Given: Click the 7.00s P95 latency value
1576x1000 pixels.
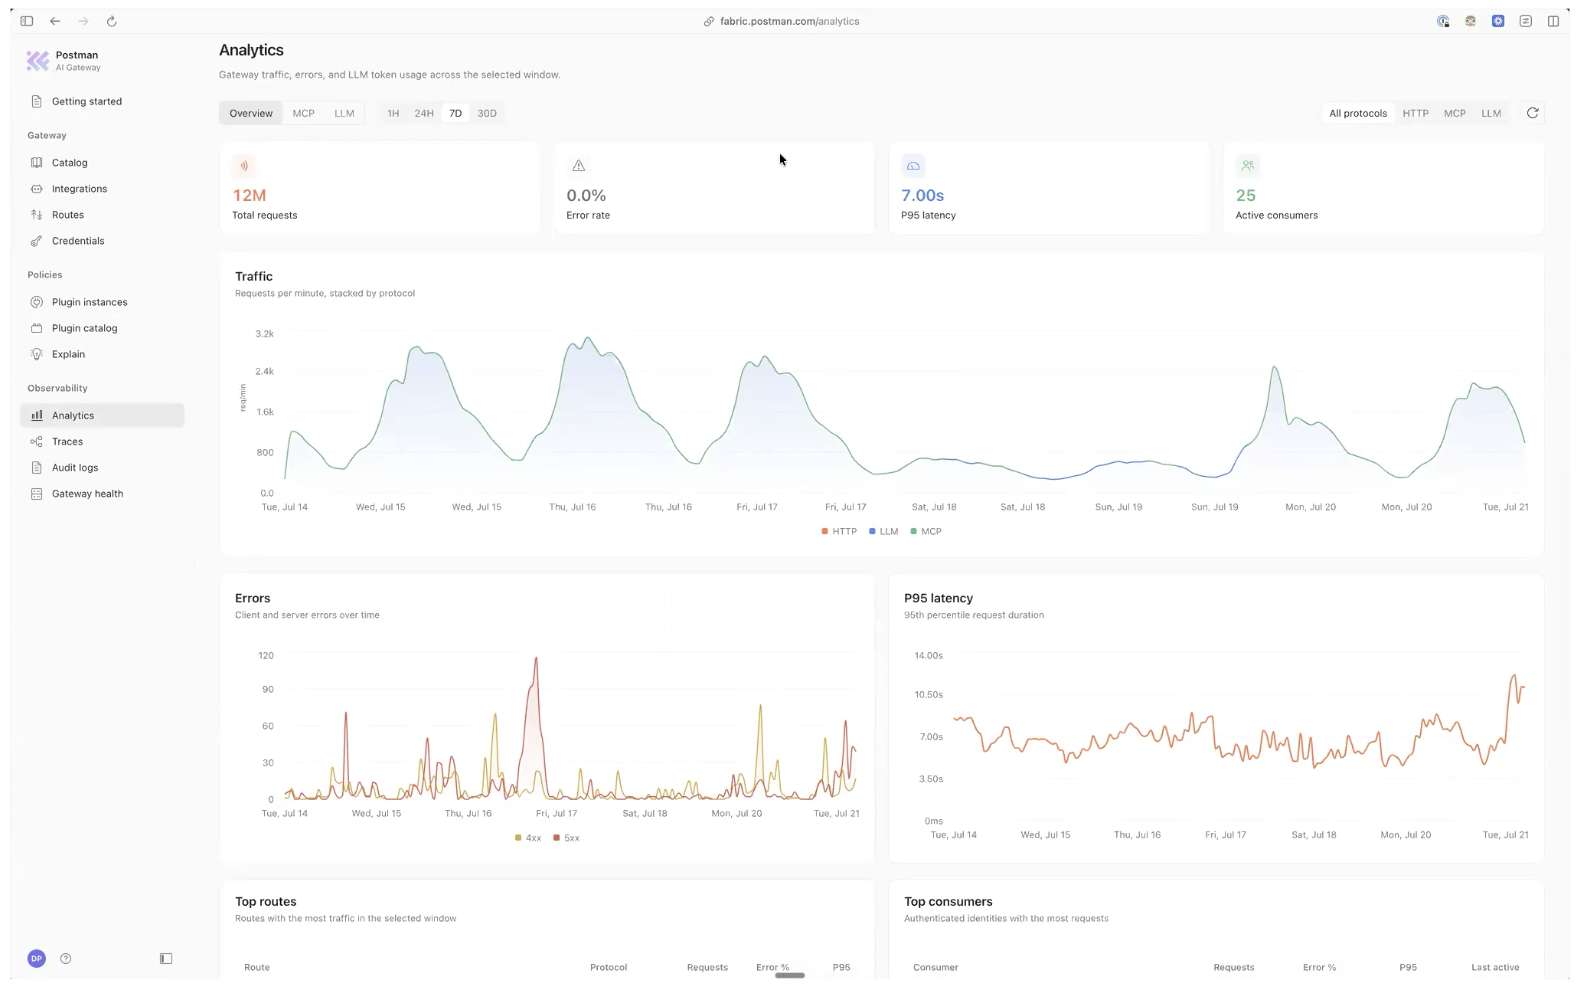Looking at the screenshot, I should tap(922, 195).
